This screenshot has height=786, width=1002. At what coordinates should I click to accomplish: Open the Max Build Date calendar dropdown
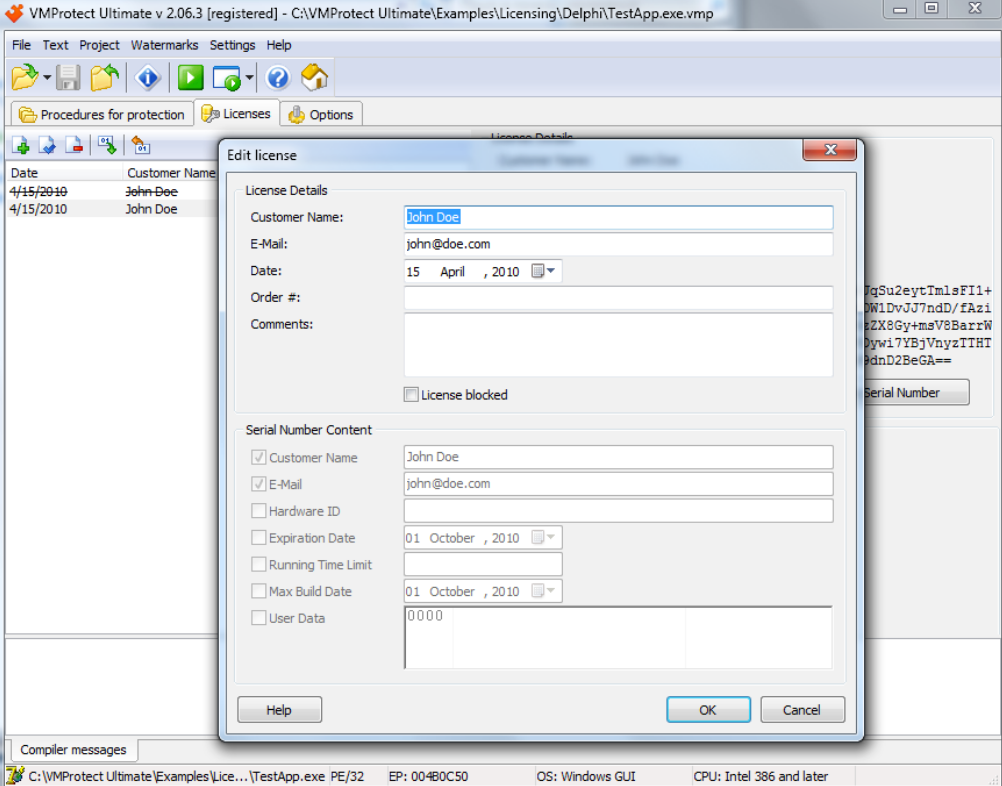pyautogui.click(x=544, y=592)
